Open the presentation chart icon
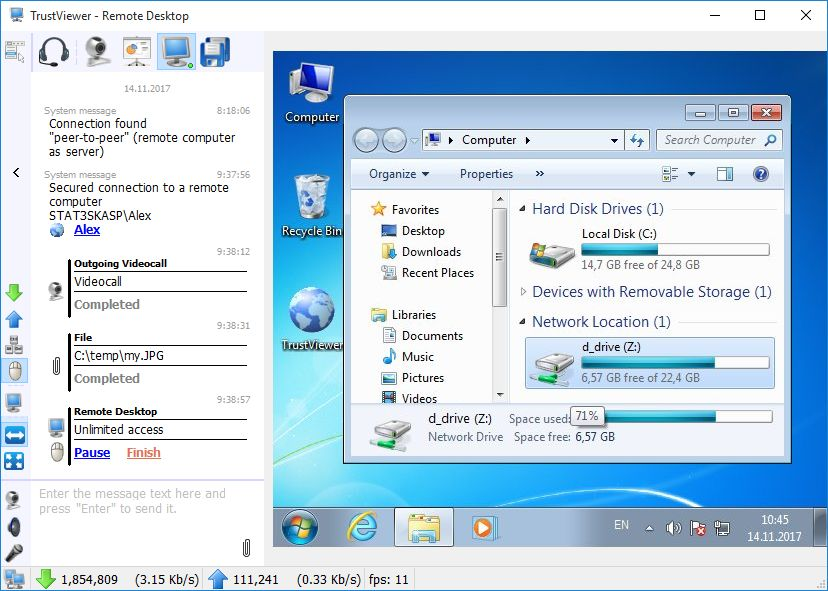 137,51
